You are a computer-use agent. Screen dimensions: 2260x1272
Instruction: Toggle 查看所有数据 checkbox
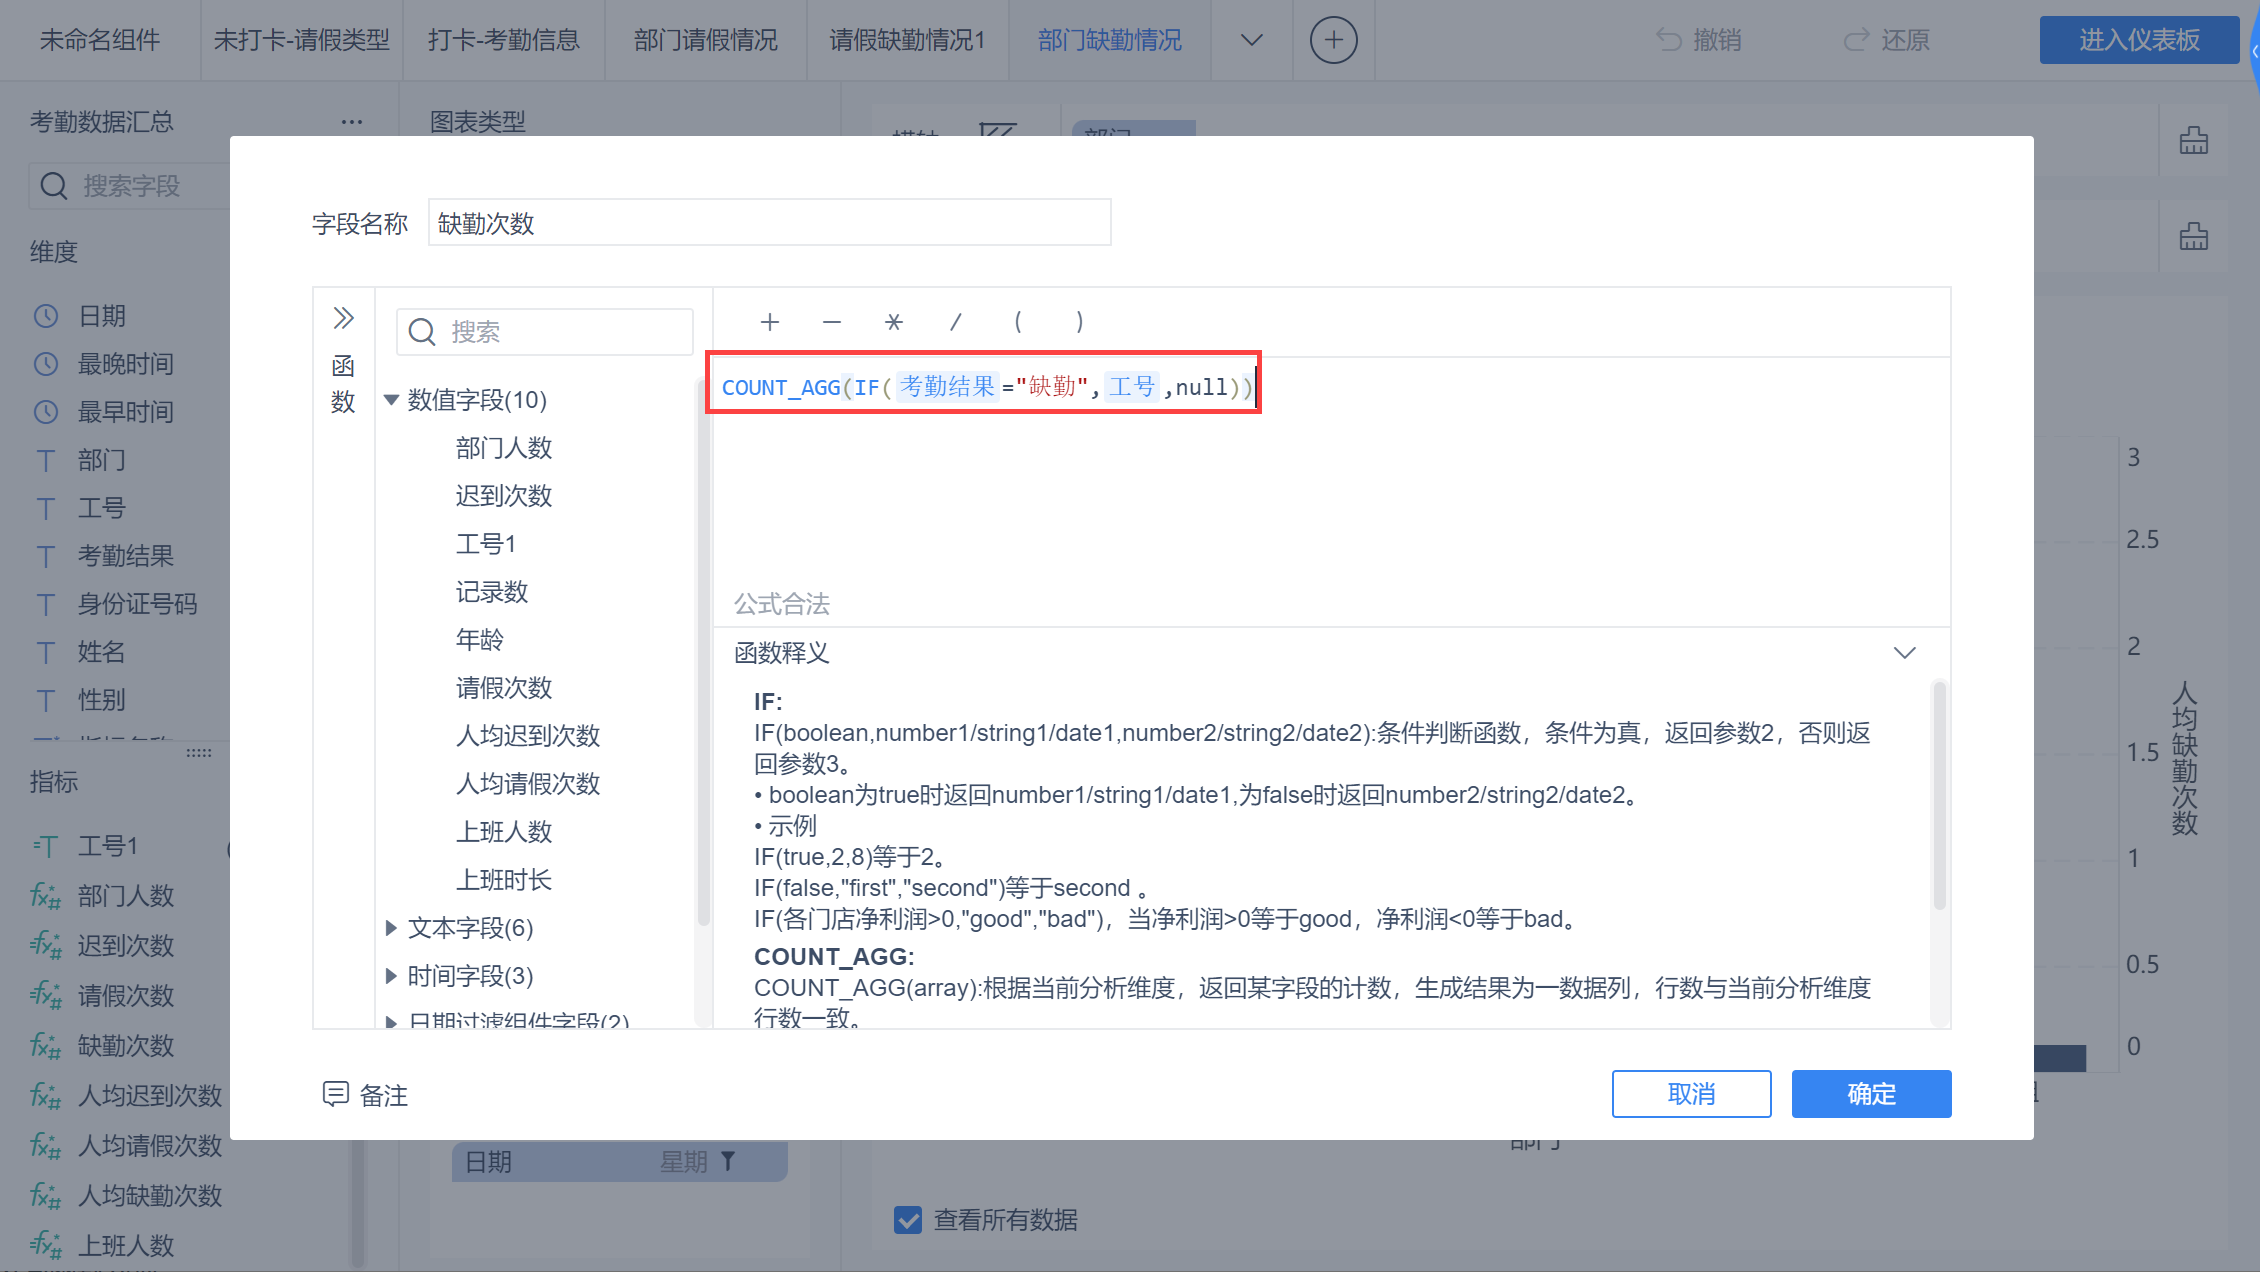tap(908, 1219)
